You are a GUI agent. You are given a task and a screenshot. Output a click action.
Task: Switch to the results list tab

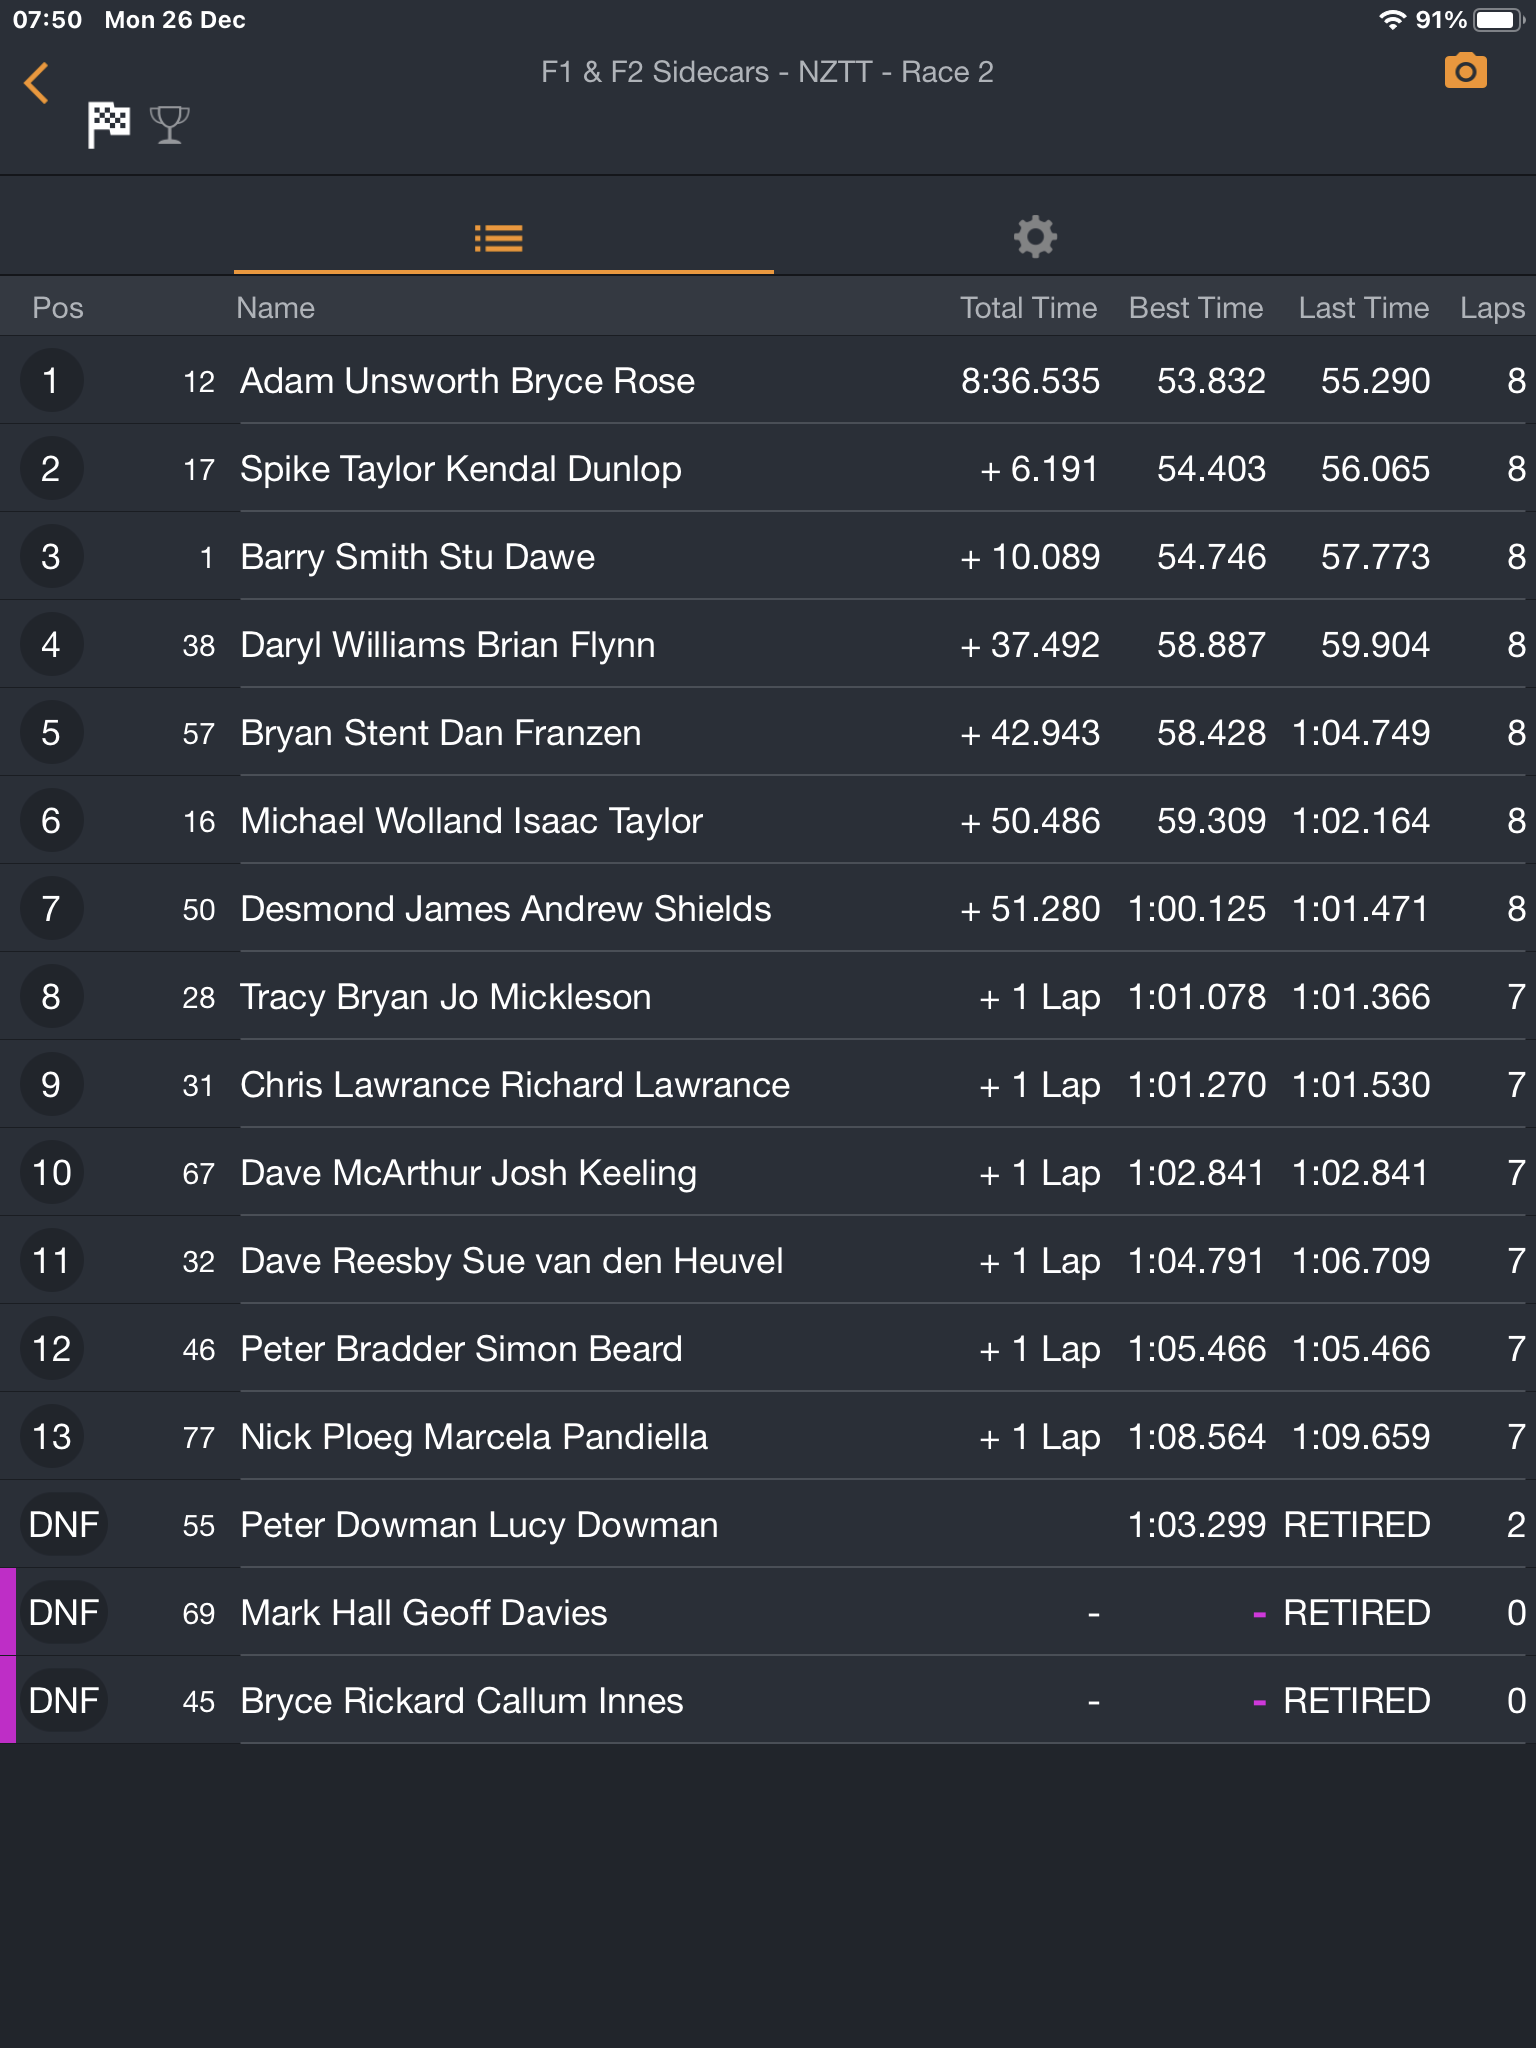(499, 238)
